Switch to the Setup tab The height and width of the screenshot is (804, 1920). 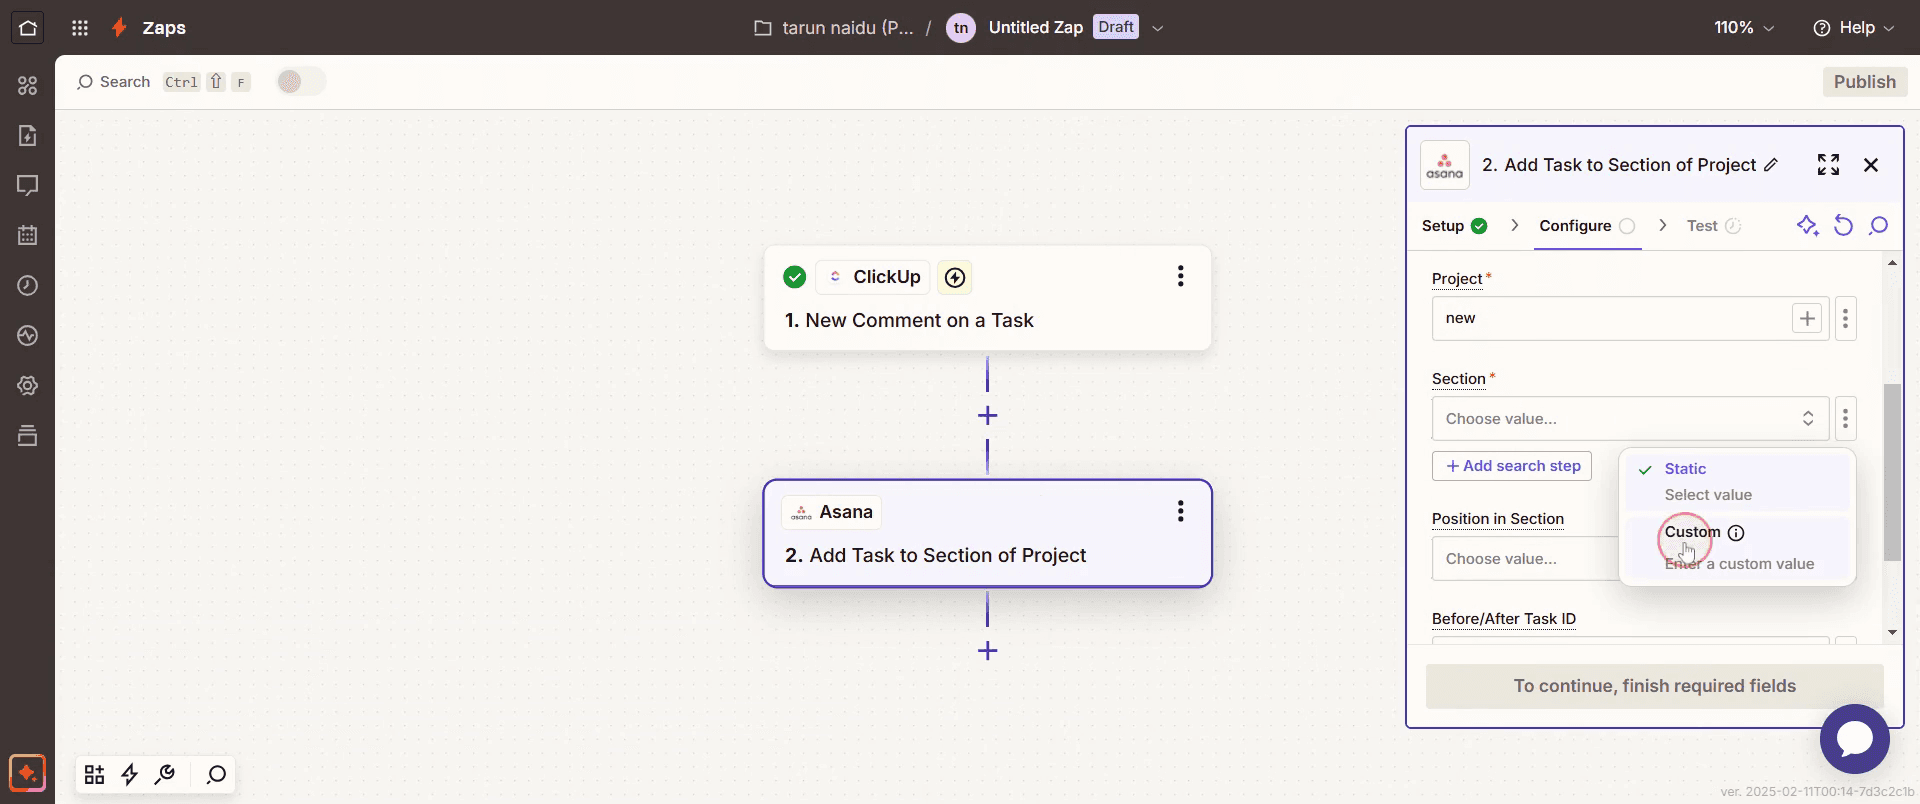click(1454, 226)
